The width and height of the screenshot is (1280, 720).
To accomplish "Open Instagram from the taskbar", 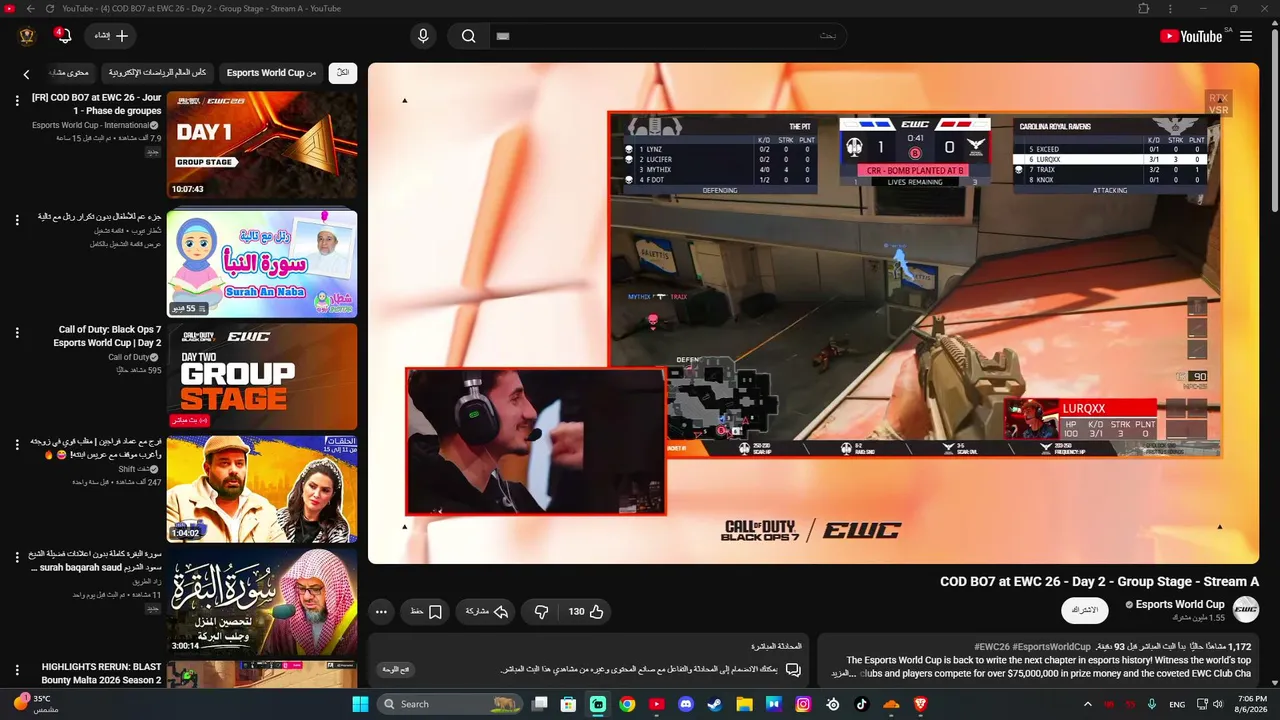I will pos(803,704).
